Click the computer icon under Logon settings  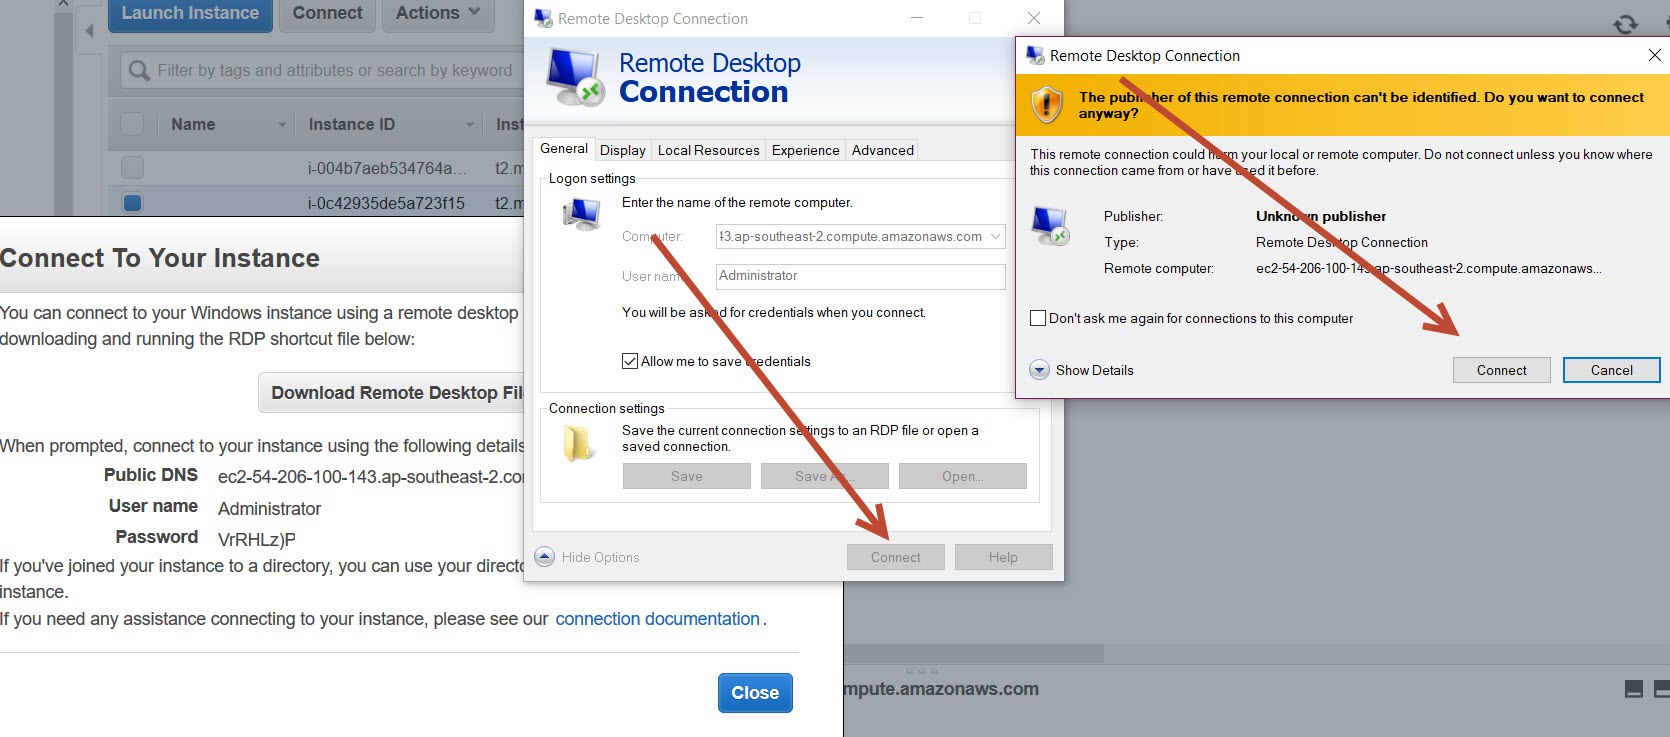(581, 214)
